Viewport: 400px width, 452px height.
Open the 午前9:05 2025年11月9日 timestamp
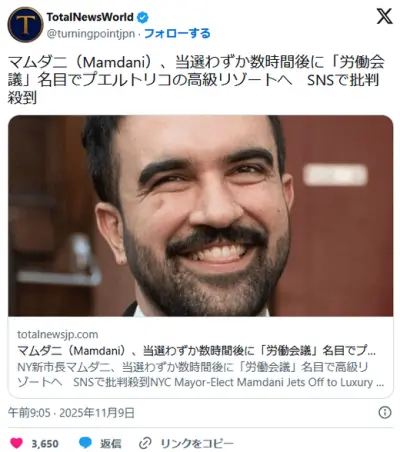point(71,413)
